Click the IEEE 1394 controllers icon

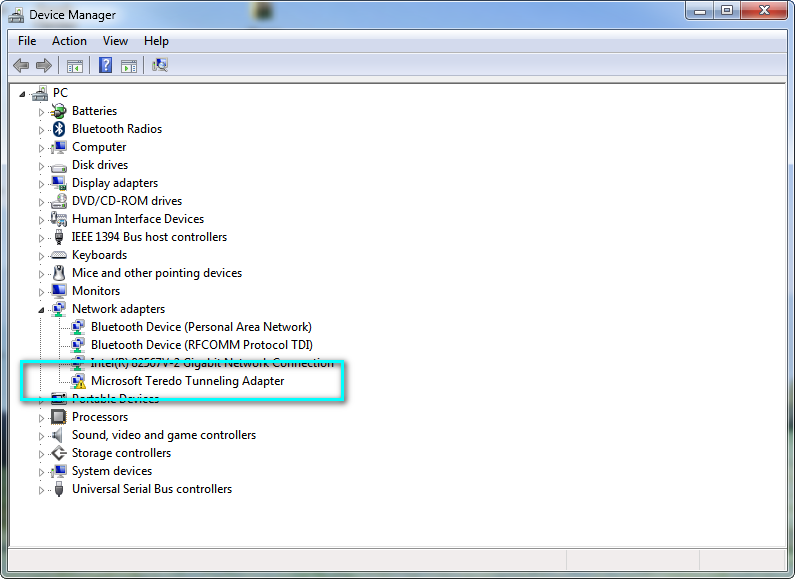pos(59,237)
